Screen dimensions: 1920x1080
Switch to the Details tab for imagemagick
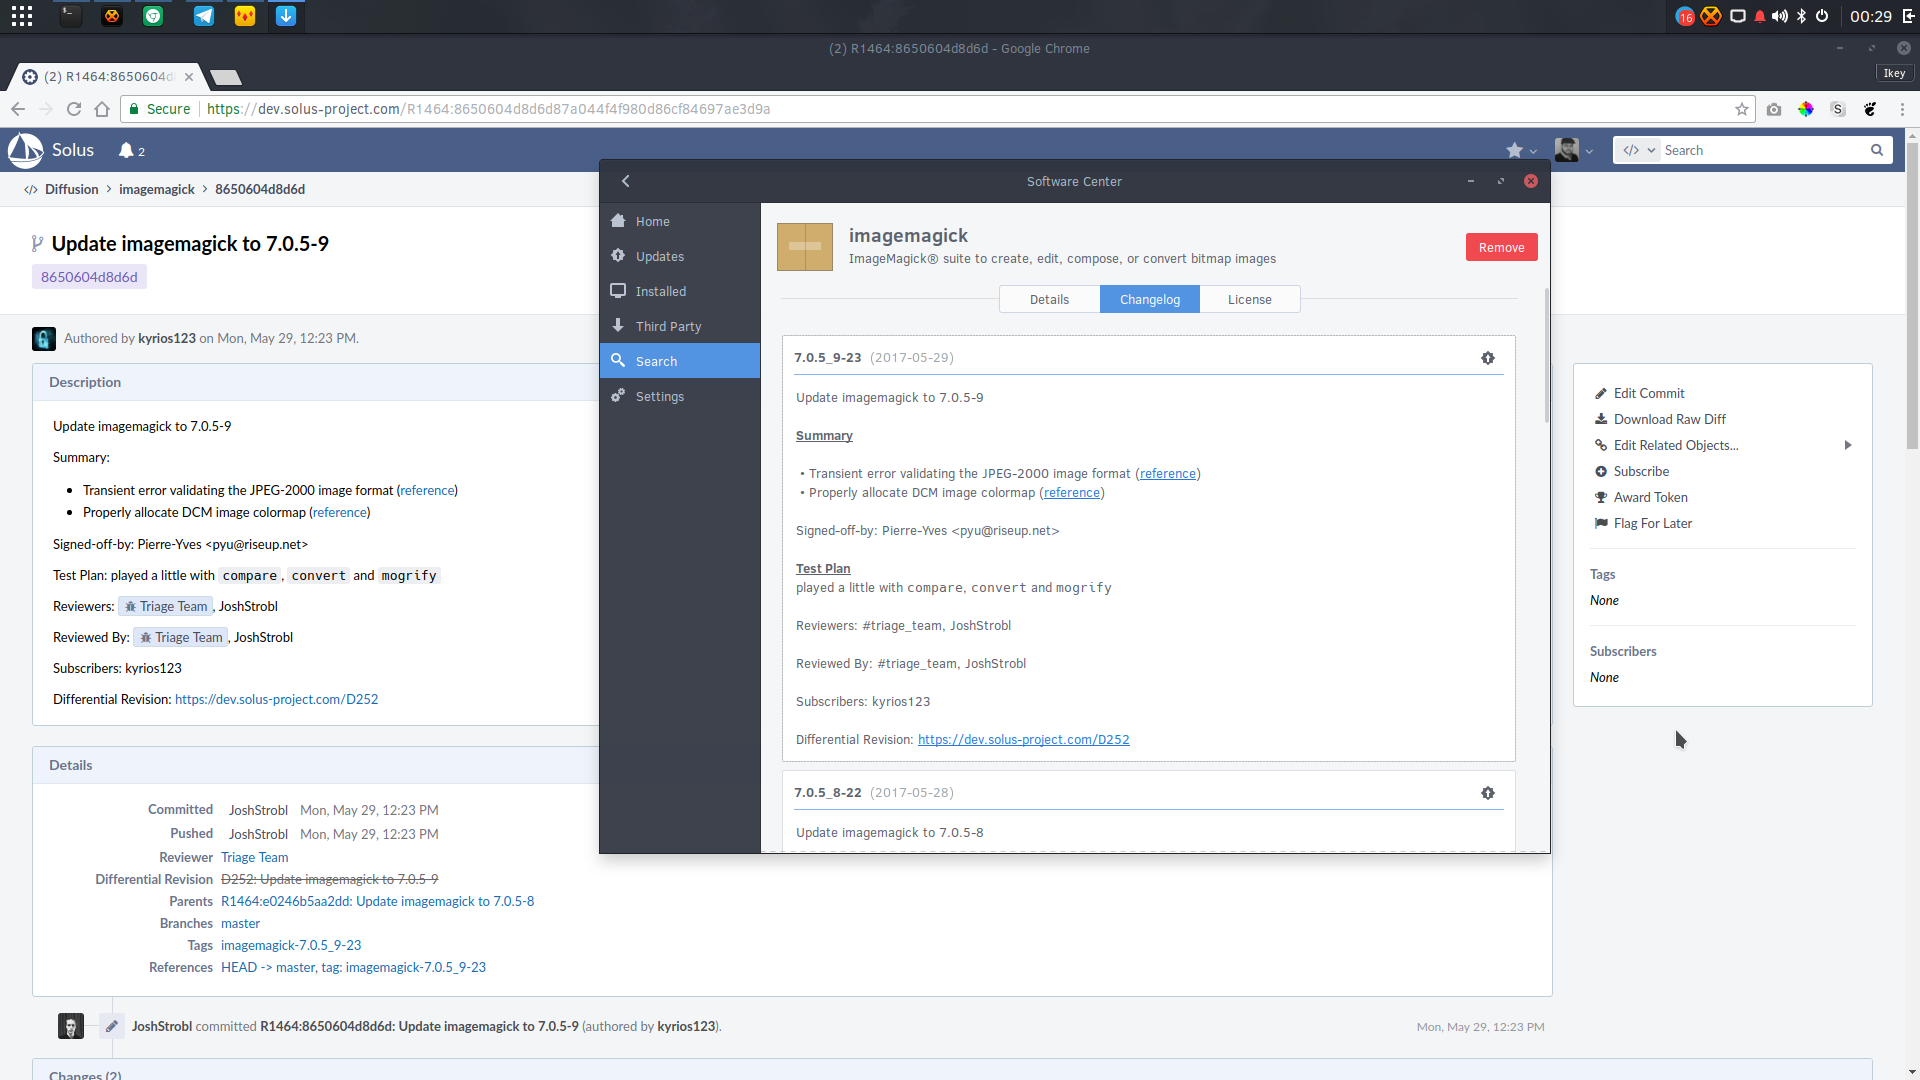(1049, 299)
